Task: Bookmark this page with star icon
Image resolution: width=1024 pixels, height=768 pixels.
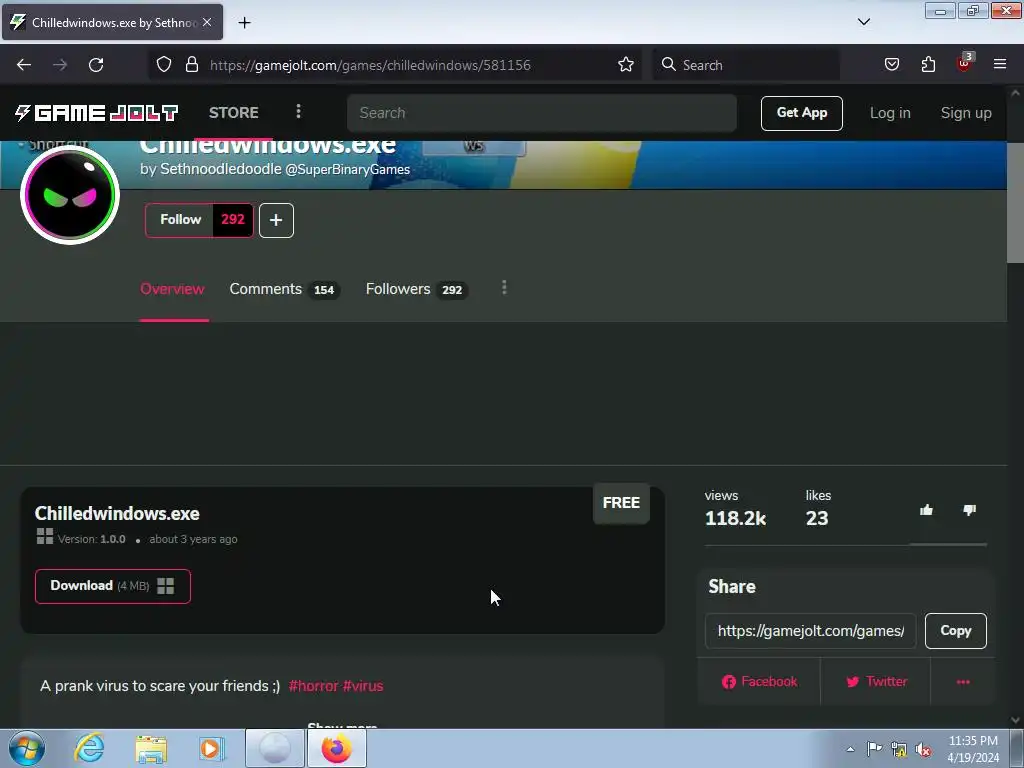Action: pyautogui.click(x=626, y=65)
